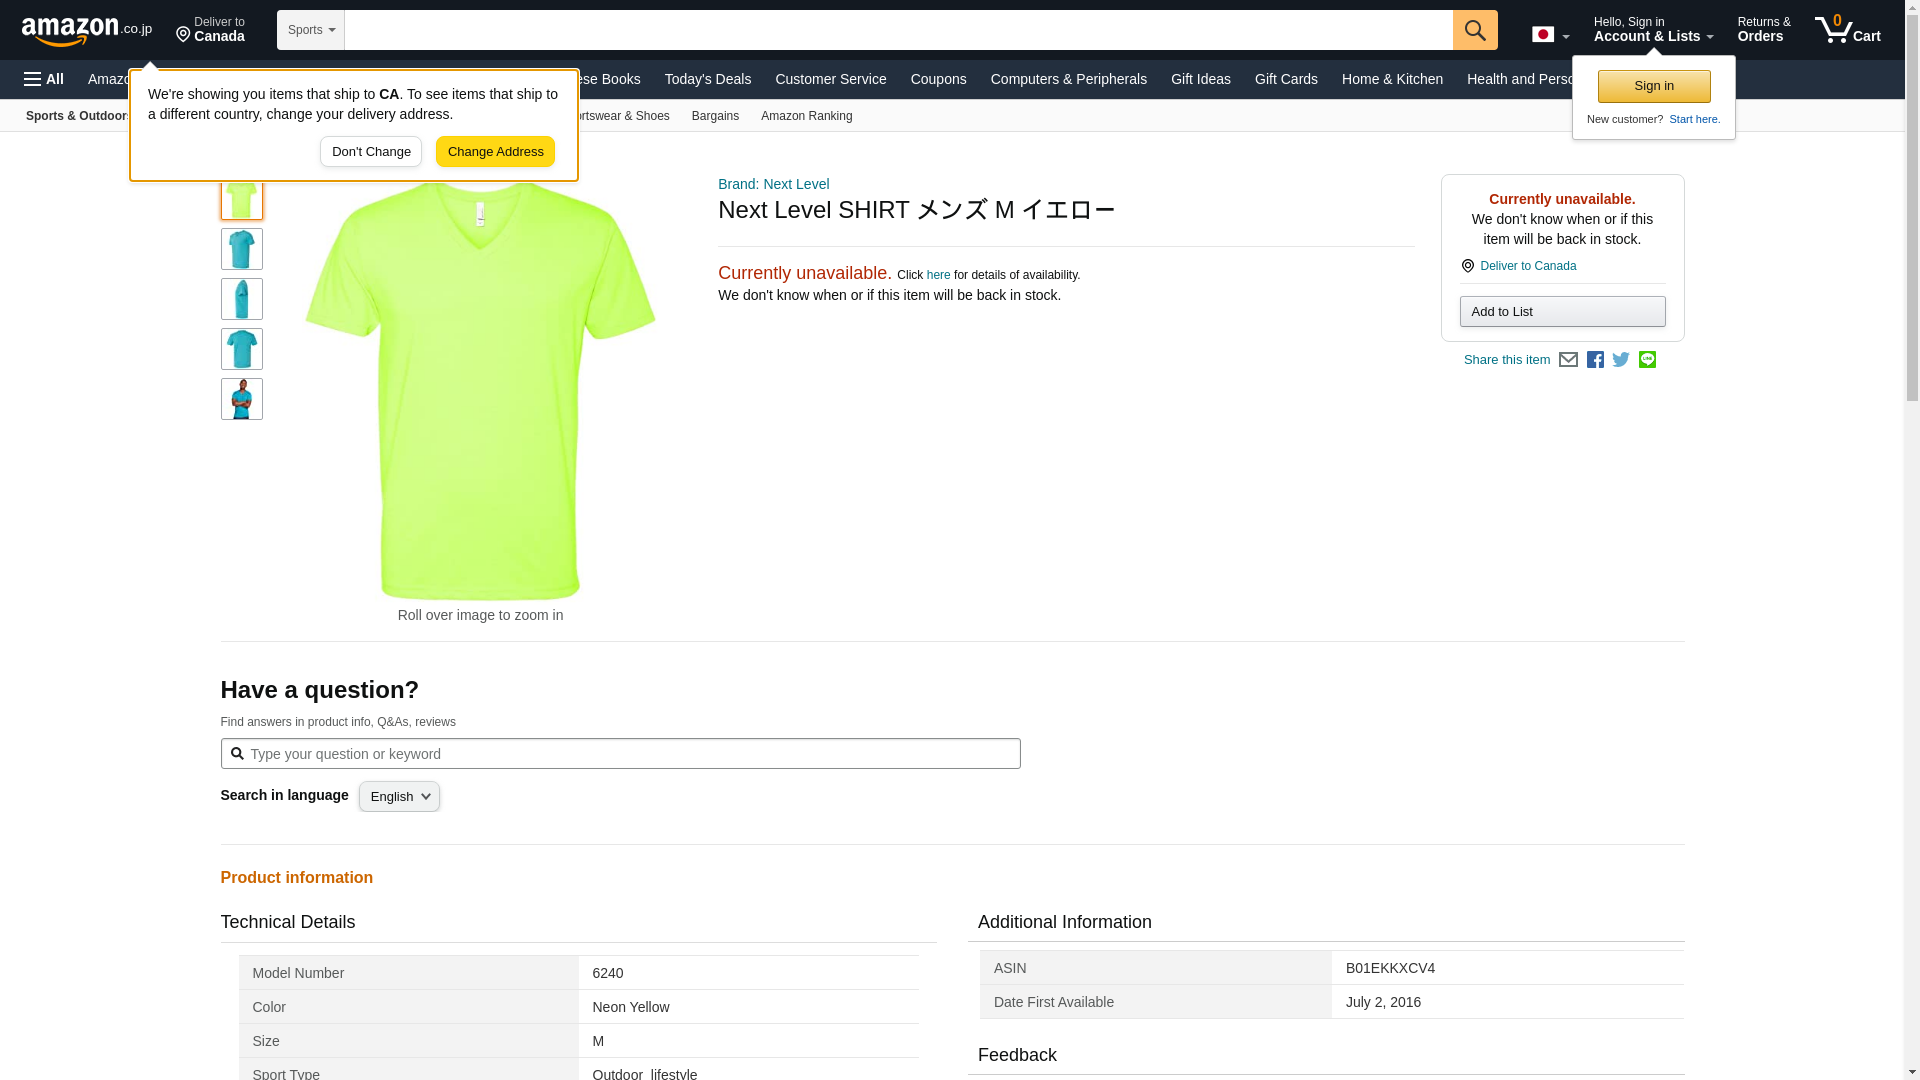
Task: Open the Japan flag language selector
Action: 1550,35
